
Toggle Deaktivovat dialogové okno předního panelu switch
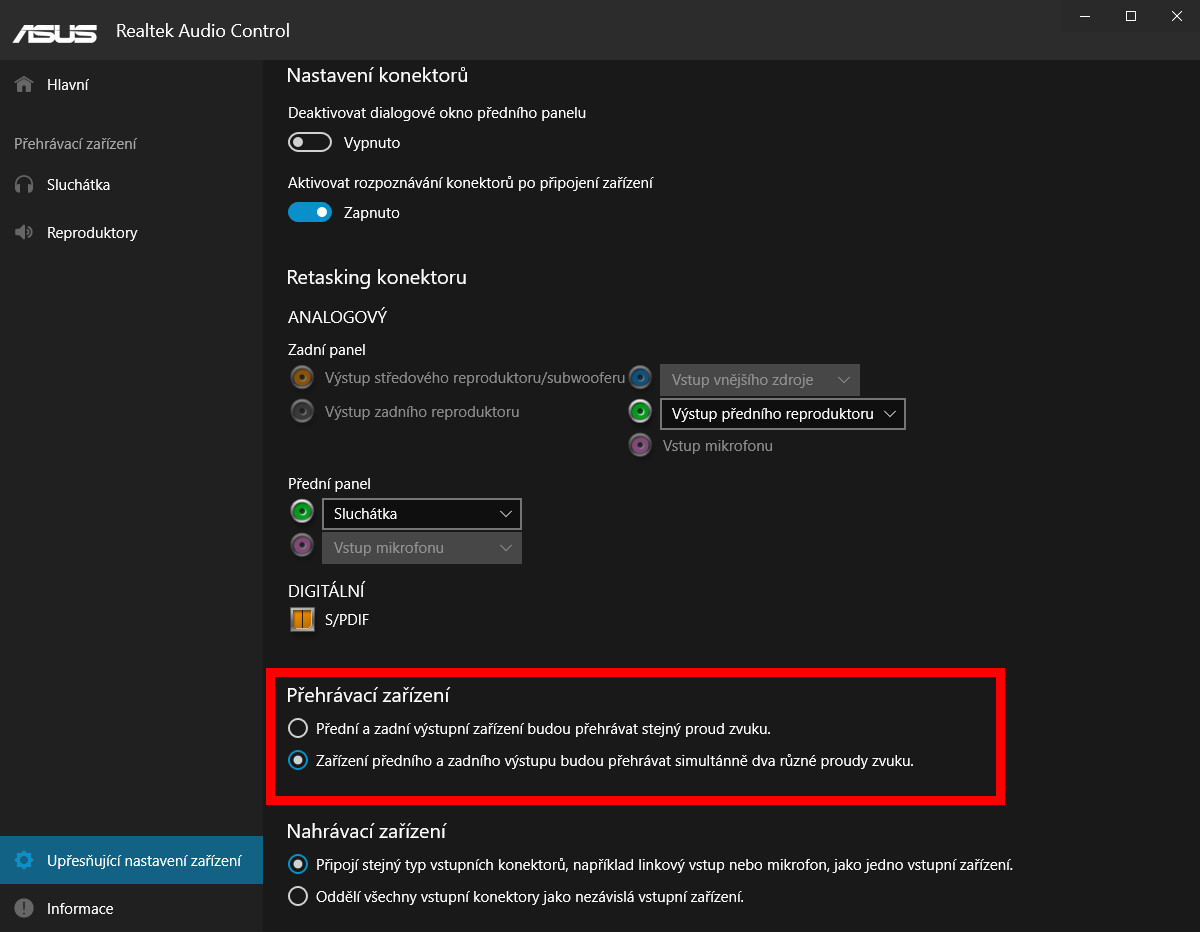310,143
